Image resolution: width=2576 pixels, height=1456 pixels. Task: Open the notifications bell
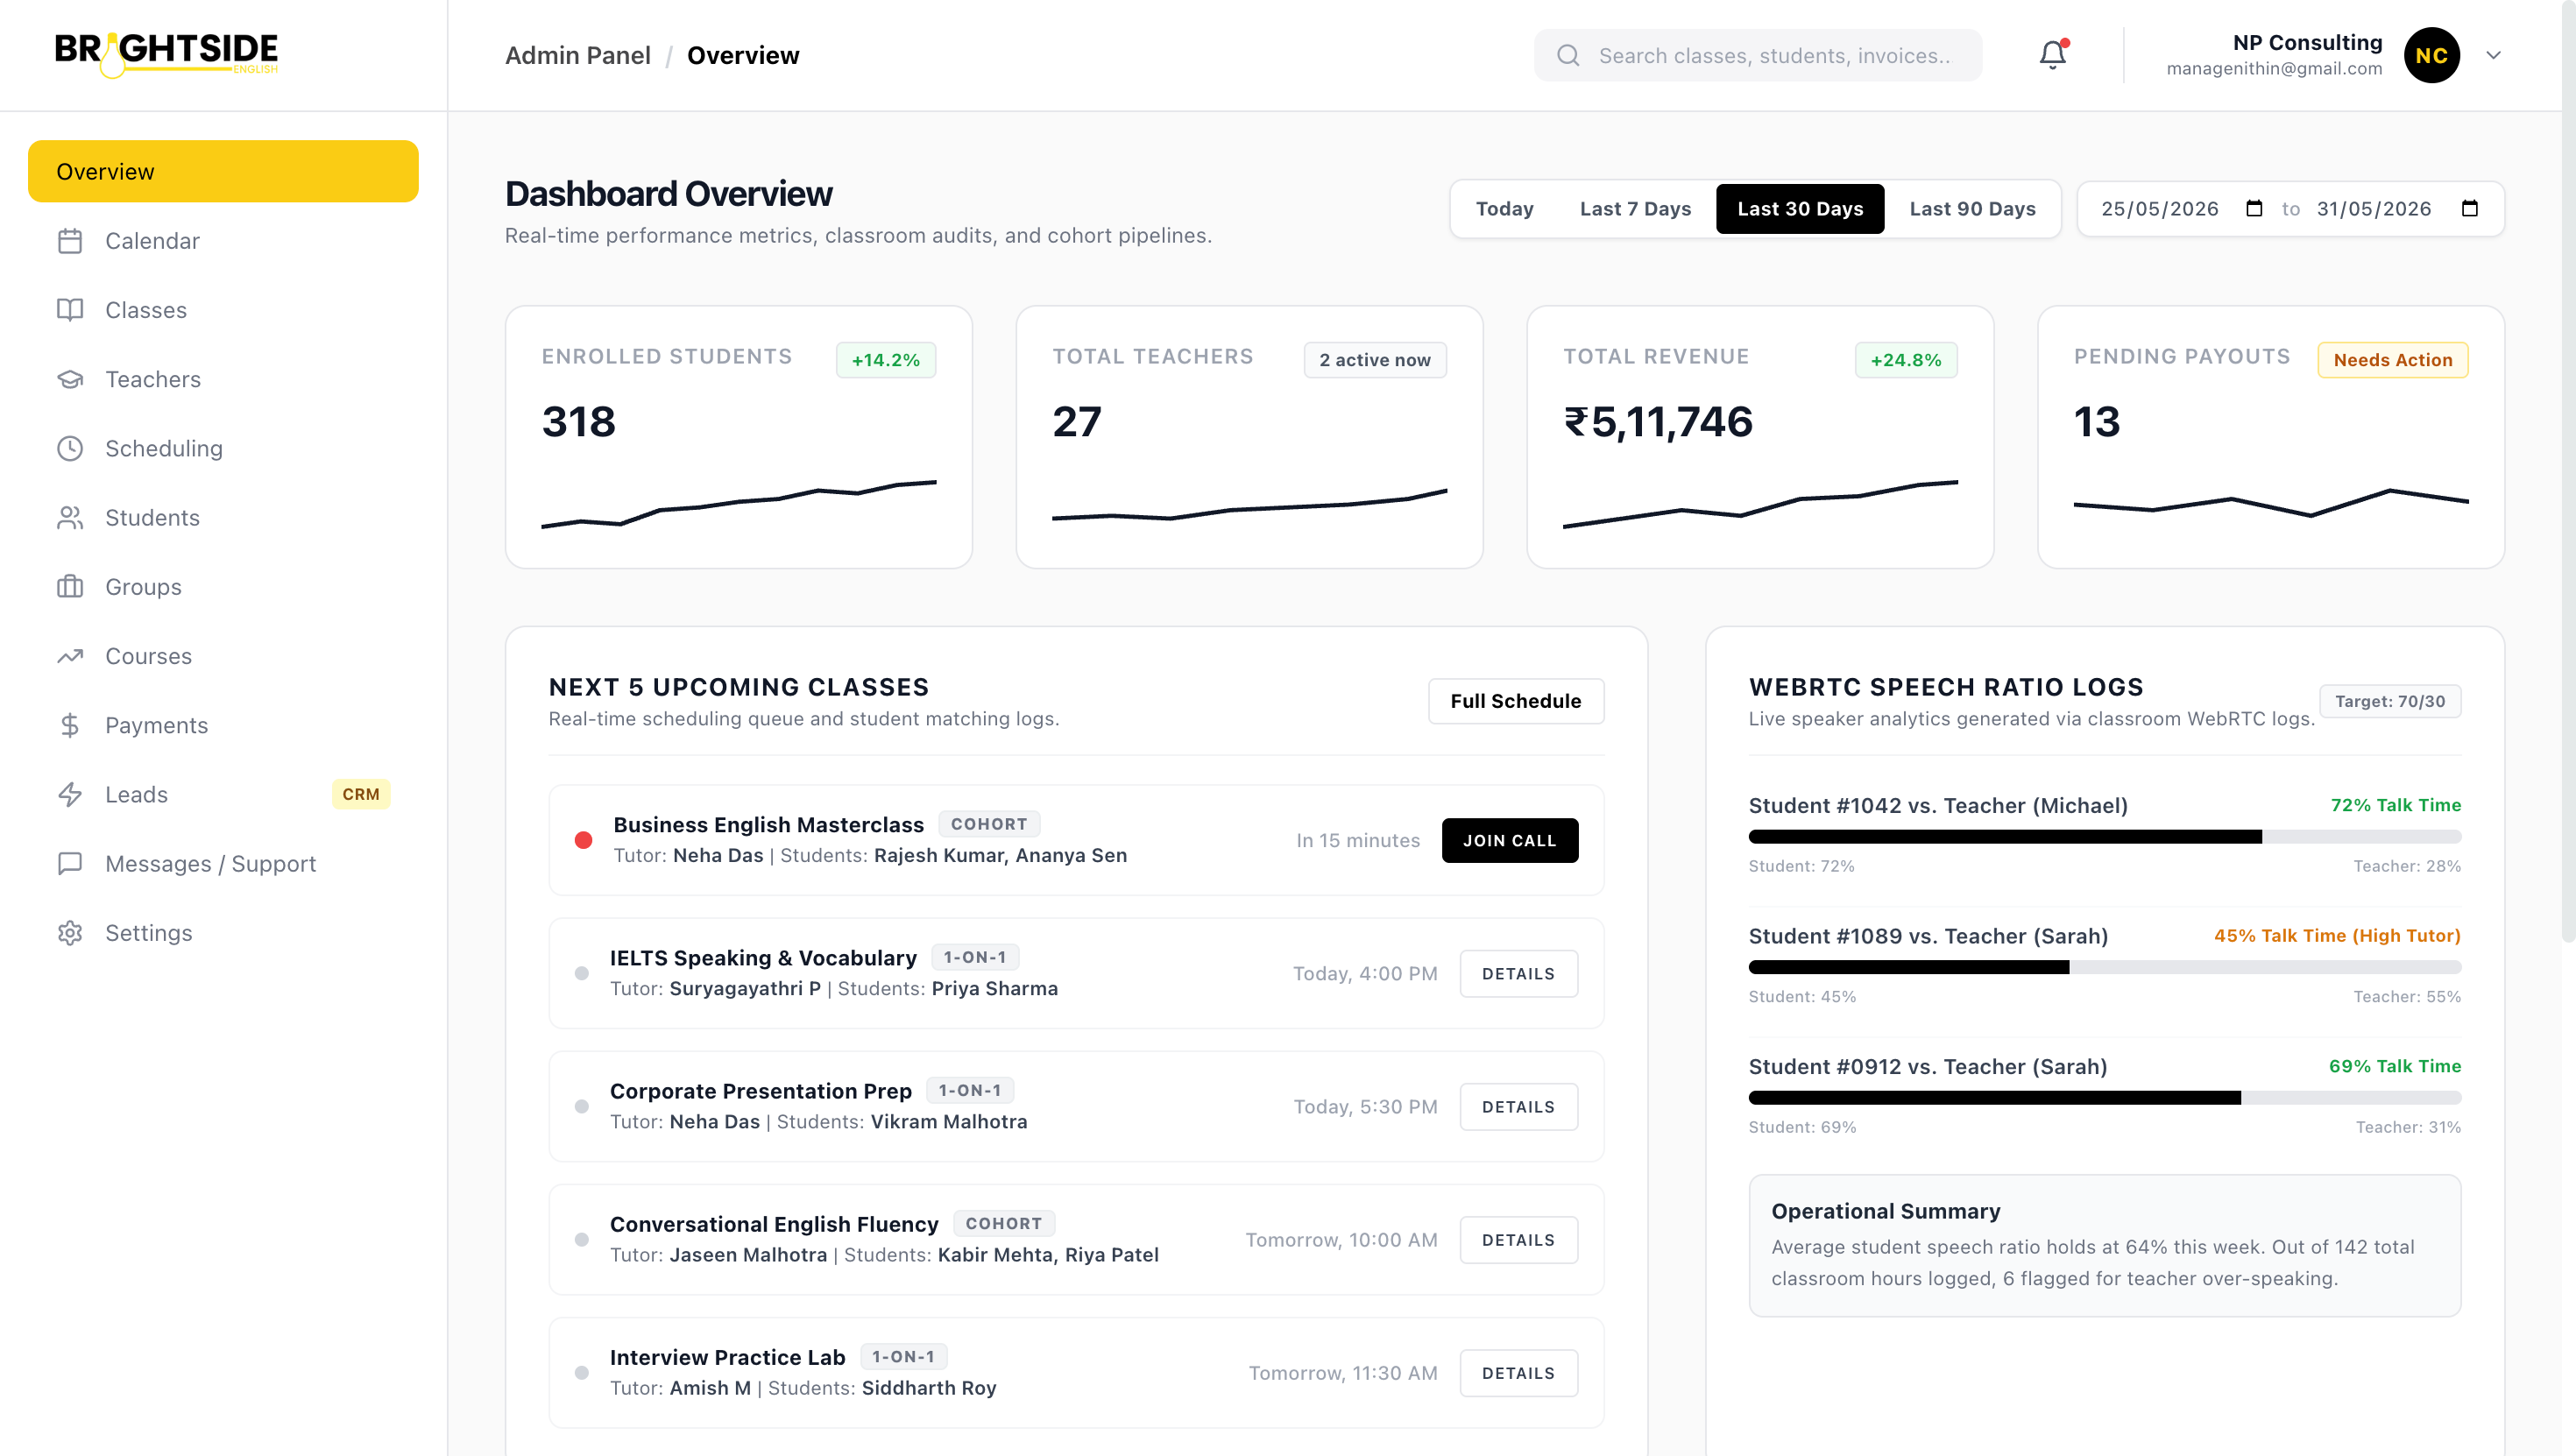pos(2053,55)
